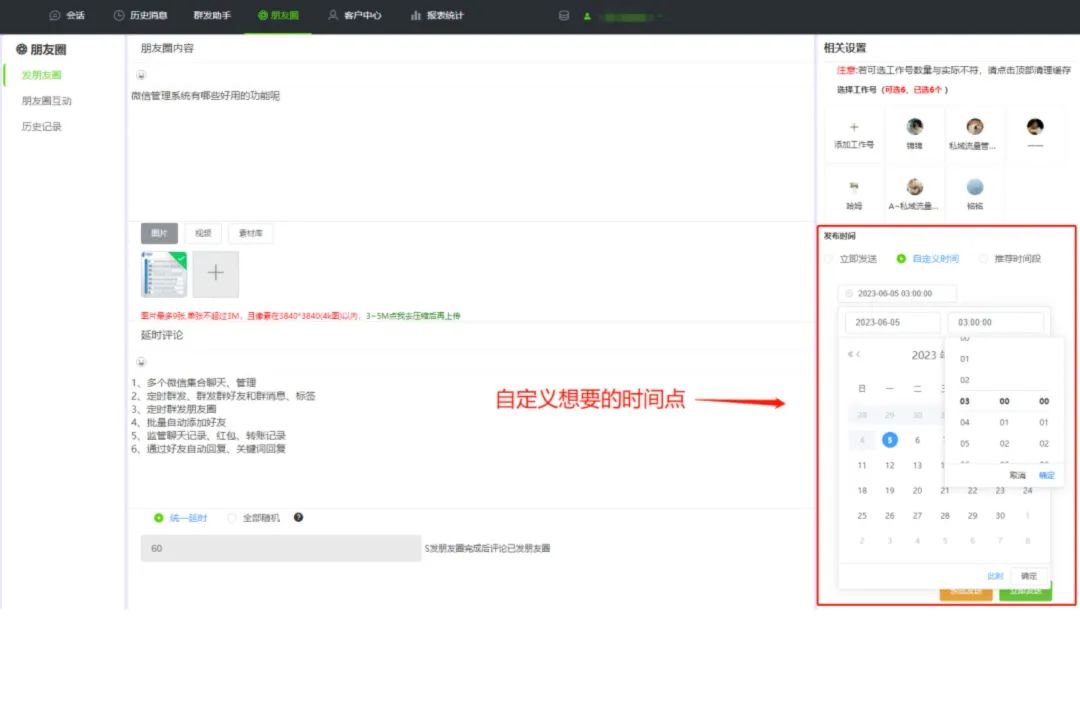Viewport: 1080px width, 719px height.
Task: Open the calendar from the 2023-06-05 date field
Action: (x=893, y=322)
